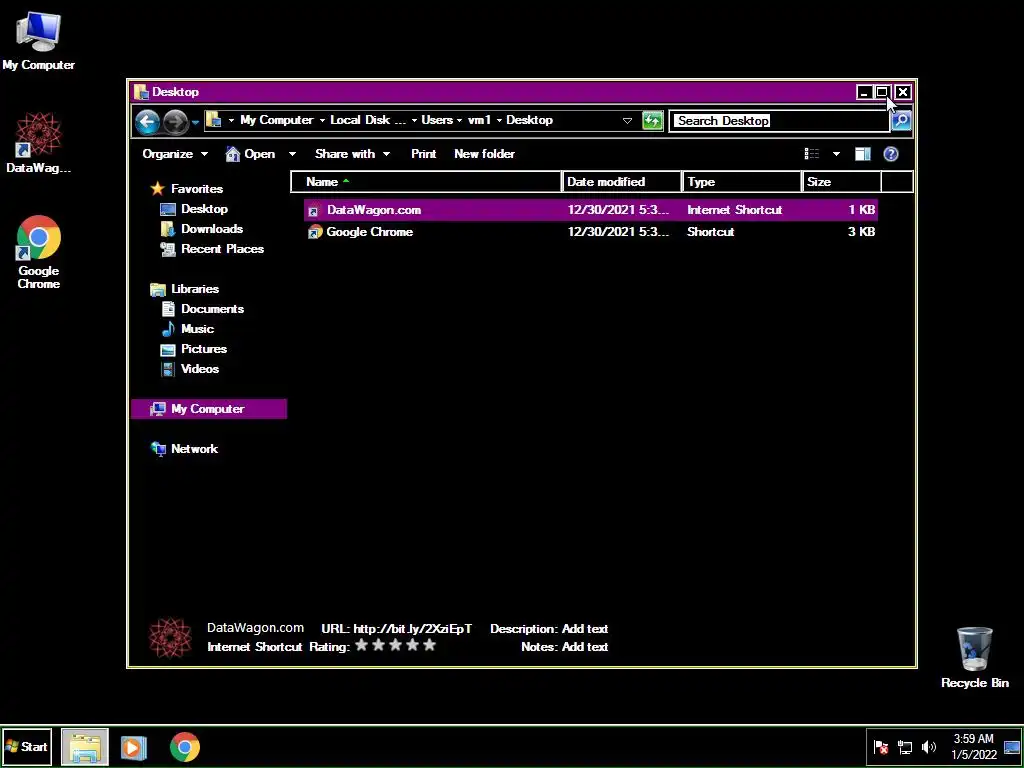The image size is (1024, 768).
Task: Select My Computer in address breadcrumb
Action: [276, 120]
